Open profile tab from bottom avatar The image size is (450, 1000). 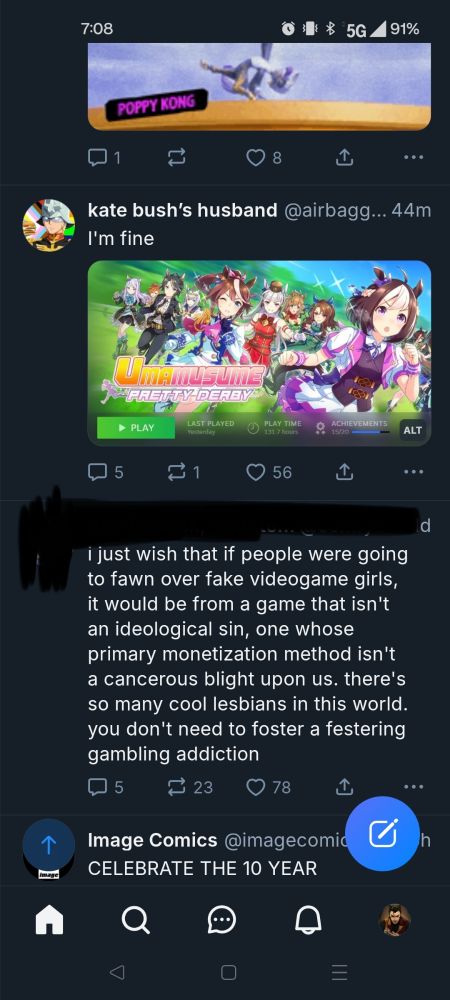(395, 920)
